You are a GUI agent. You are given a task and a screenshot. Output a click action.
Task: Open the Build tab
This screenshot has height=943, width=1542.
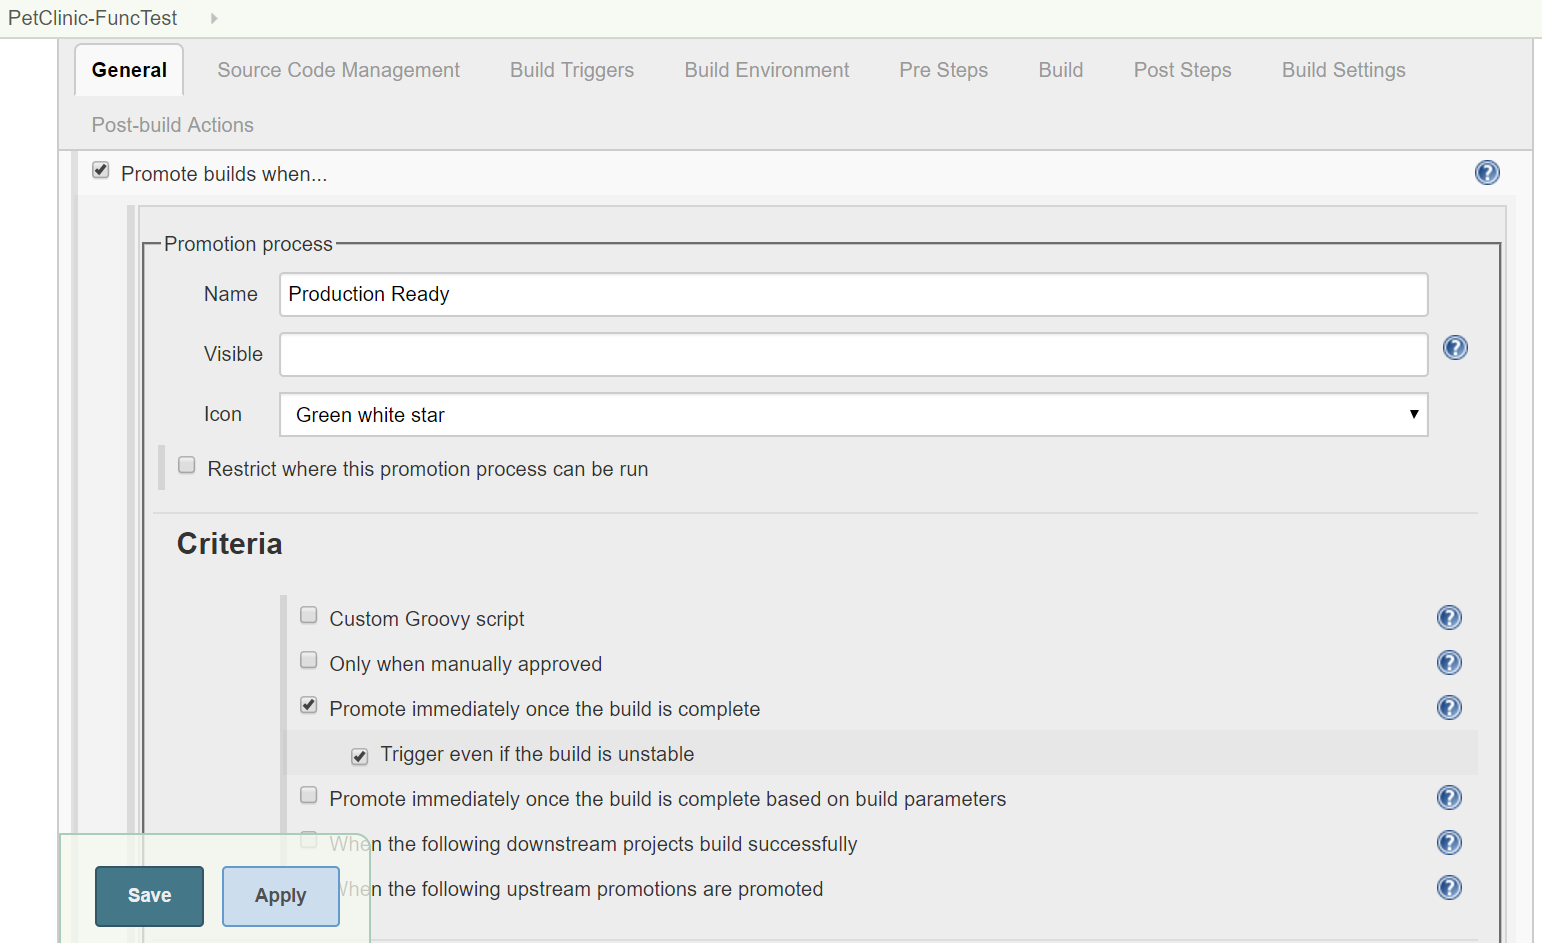click(1061, 70)
